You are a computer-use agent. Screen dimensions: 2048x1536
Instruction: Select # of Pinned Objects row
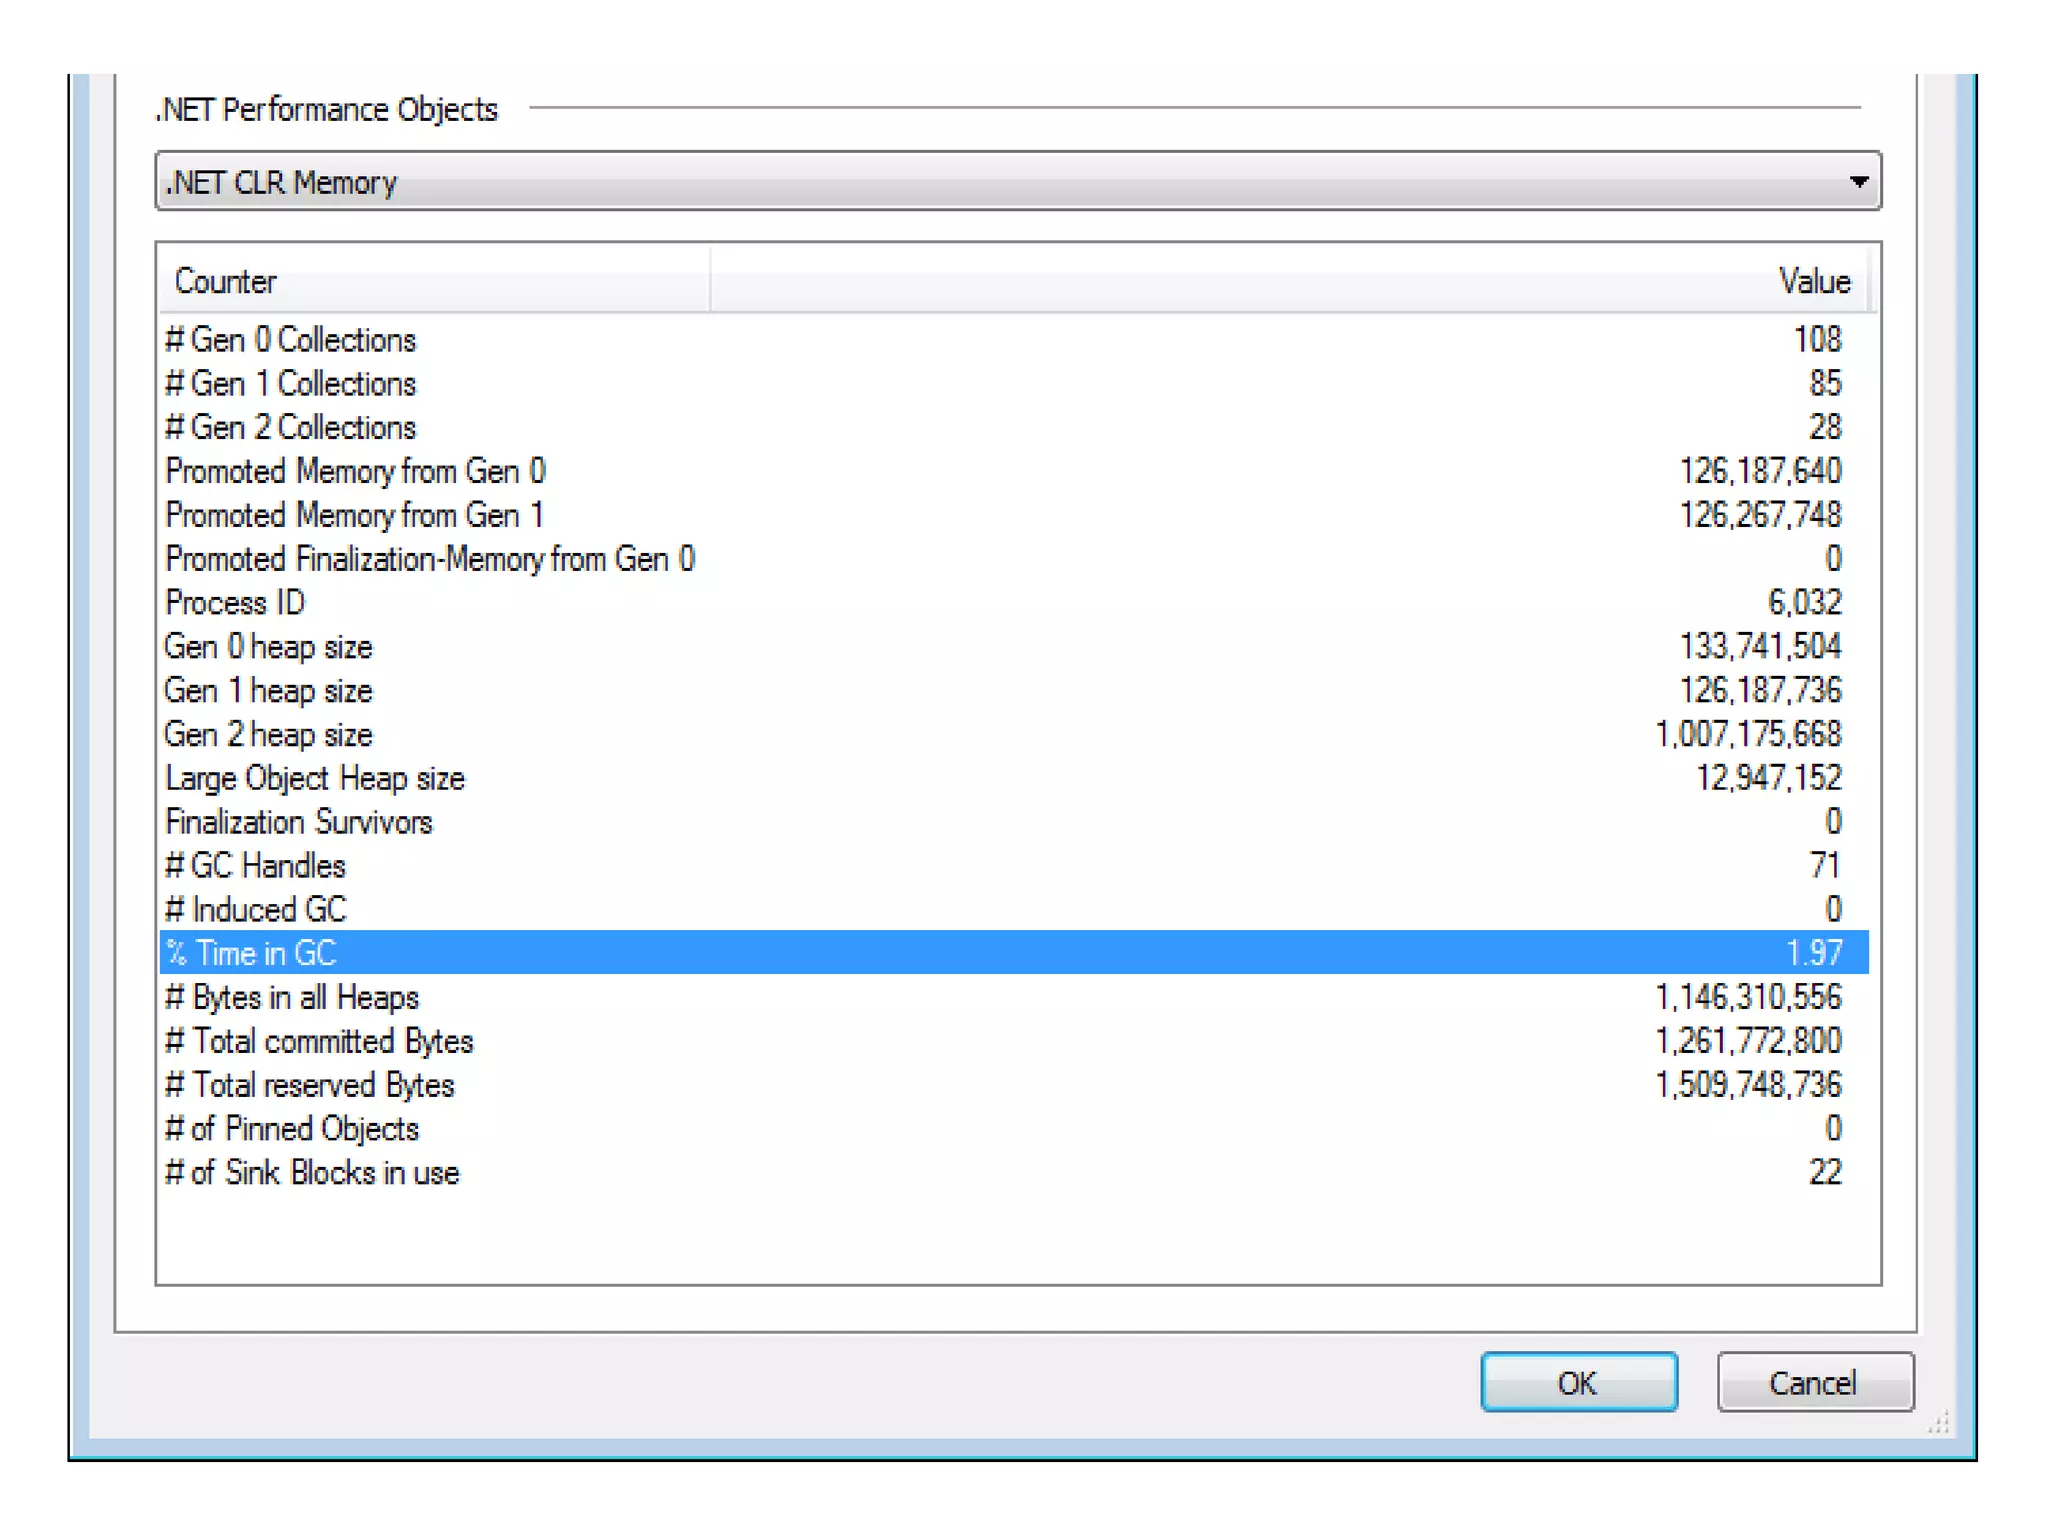292,1129
